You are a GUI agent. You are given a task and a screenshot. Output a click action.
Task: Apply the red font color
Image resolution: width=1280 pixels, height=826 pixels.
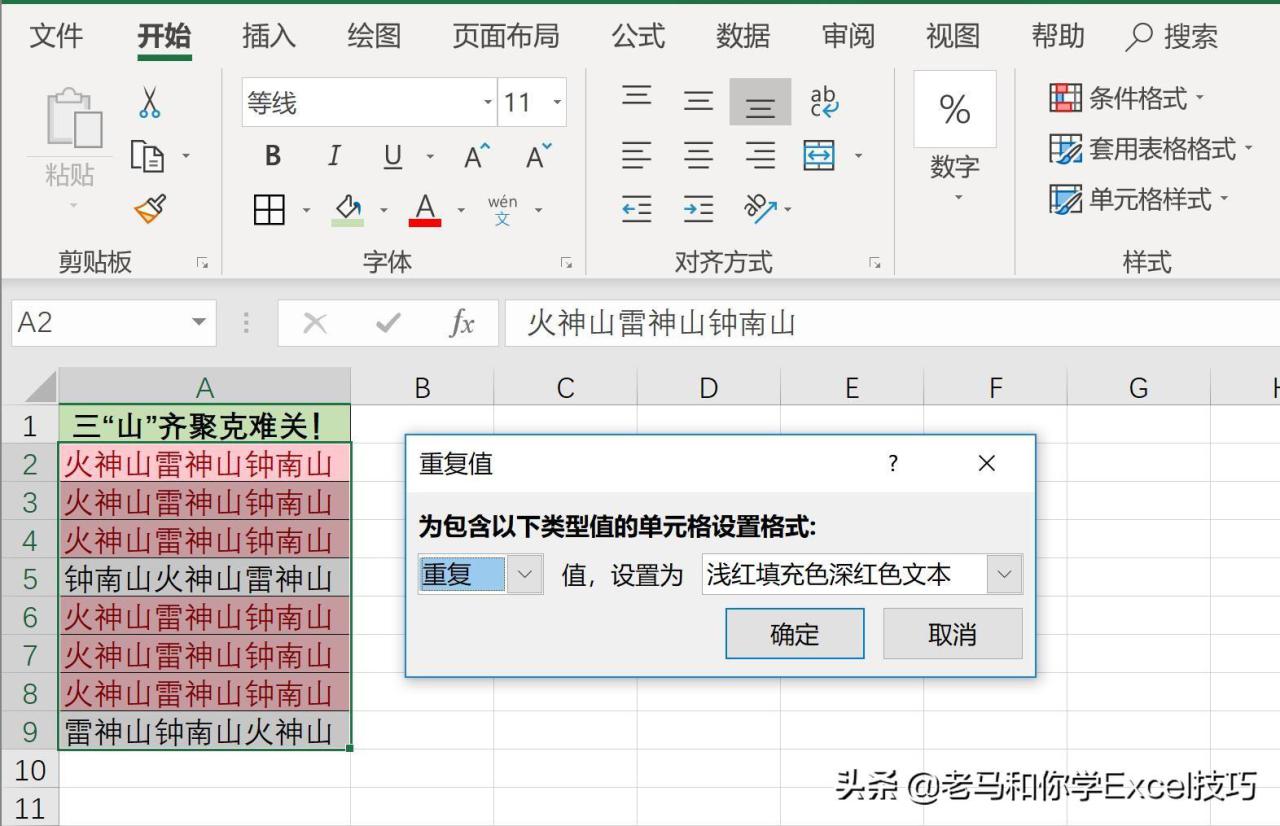pos(425,210)
